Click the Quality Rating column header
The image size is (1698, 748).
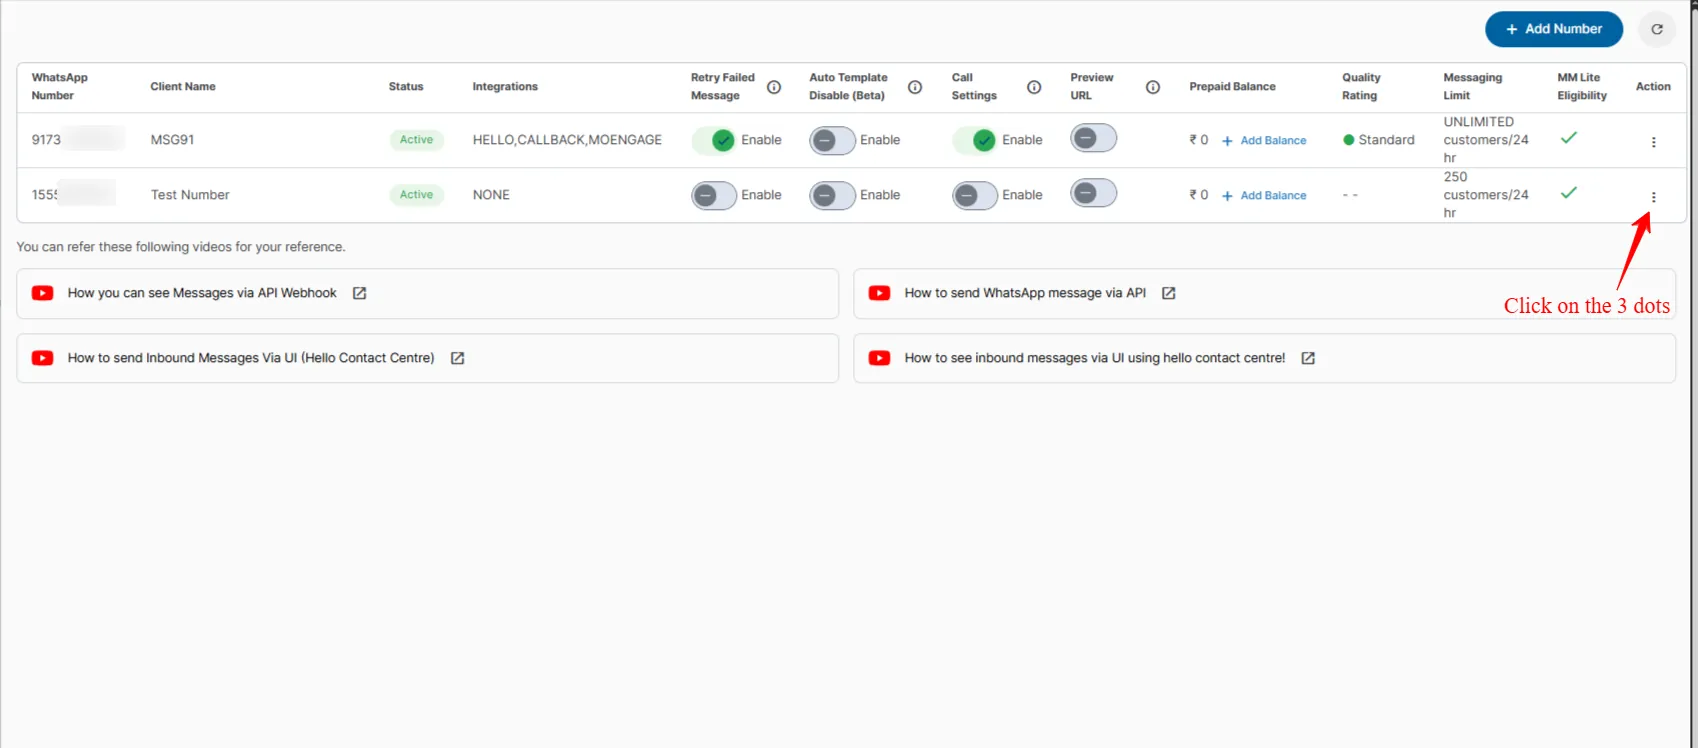click(1361, 87)
